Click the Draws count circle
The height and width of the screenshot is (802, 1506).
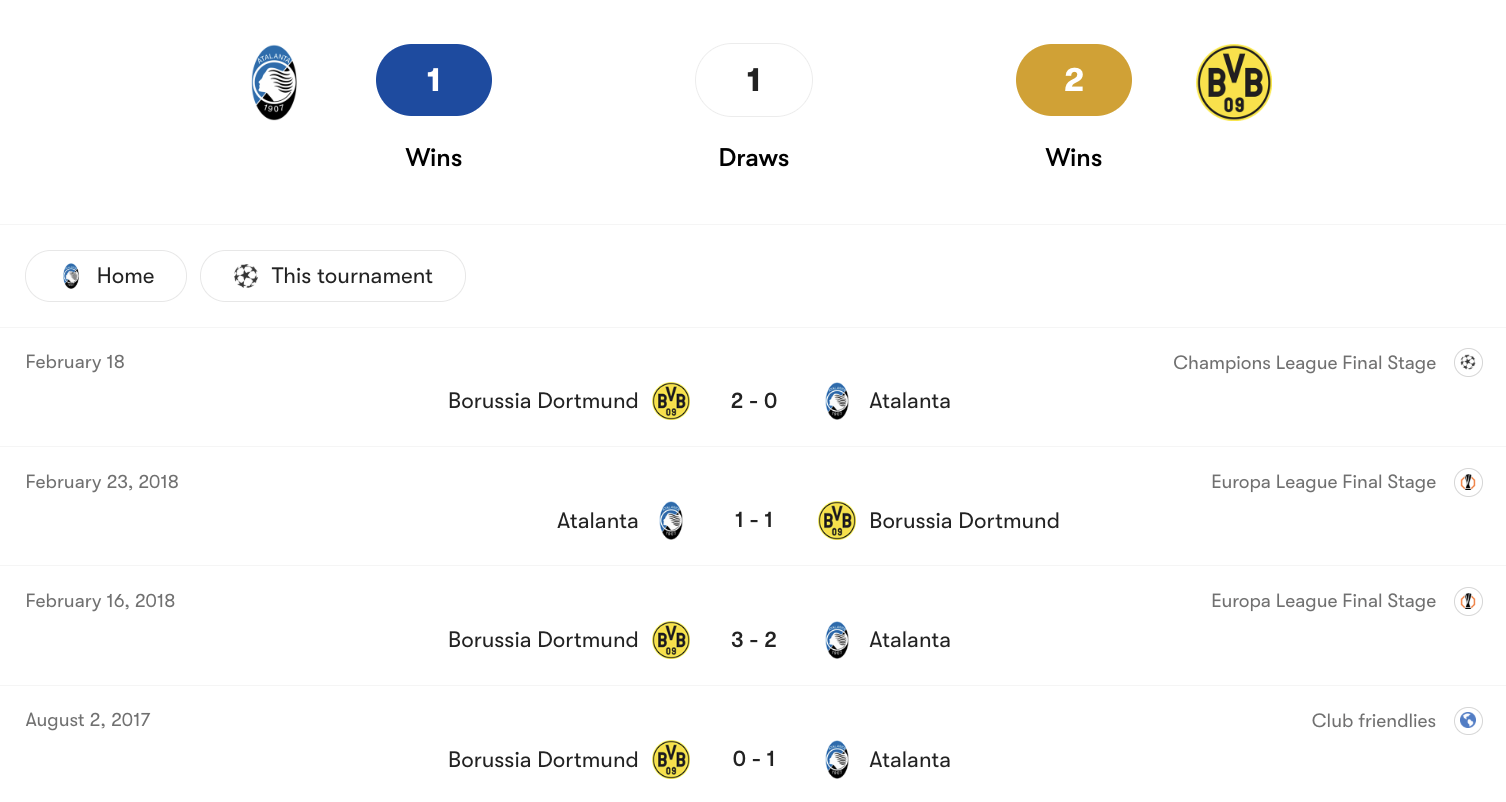tap(753, 80)
